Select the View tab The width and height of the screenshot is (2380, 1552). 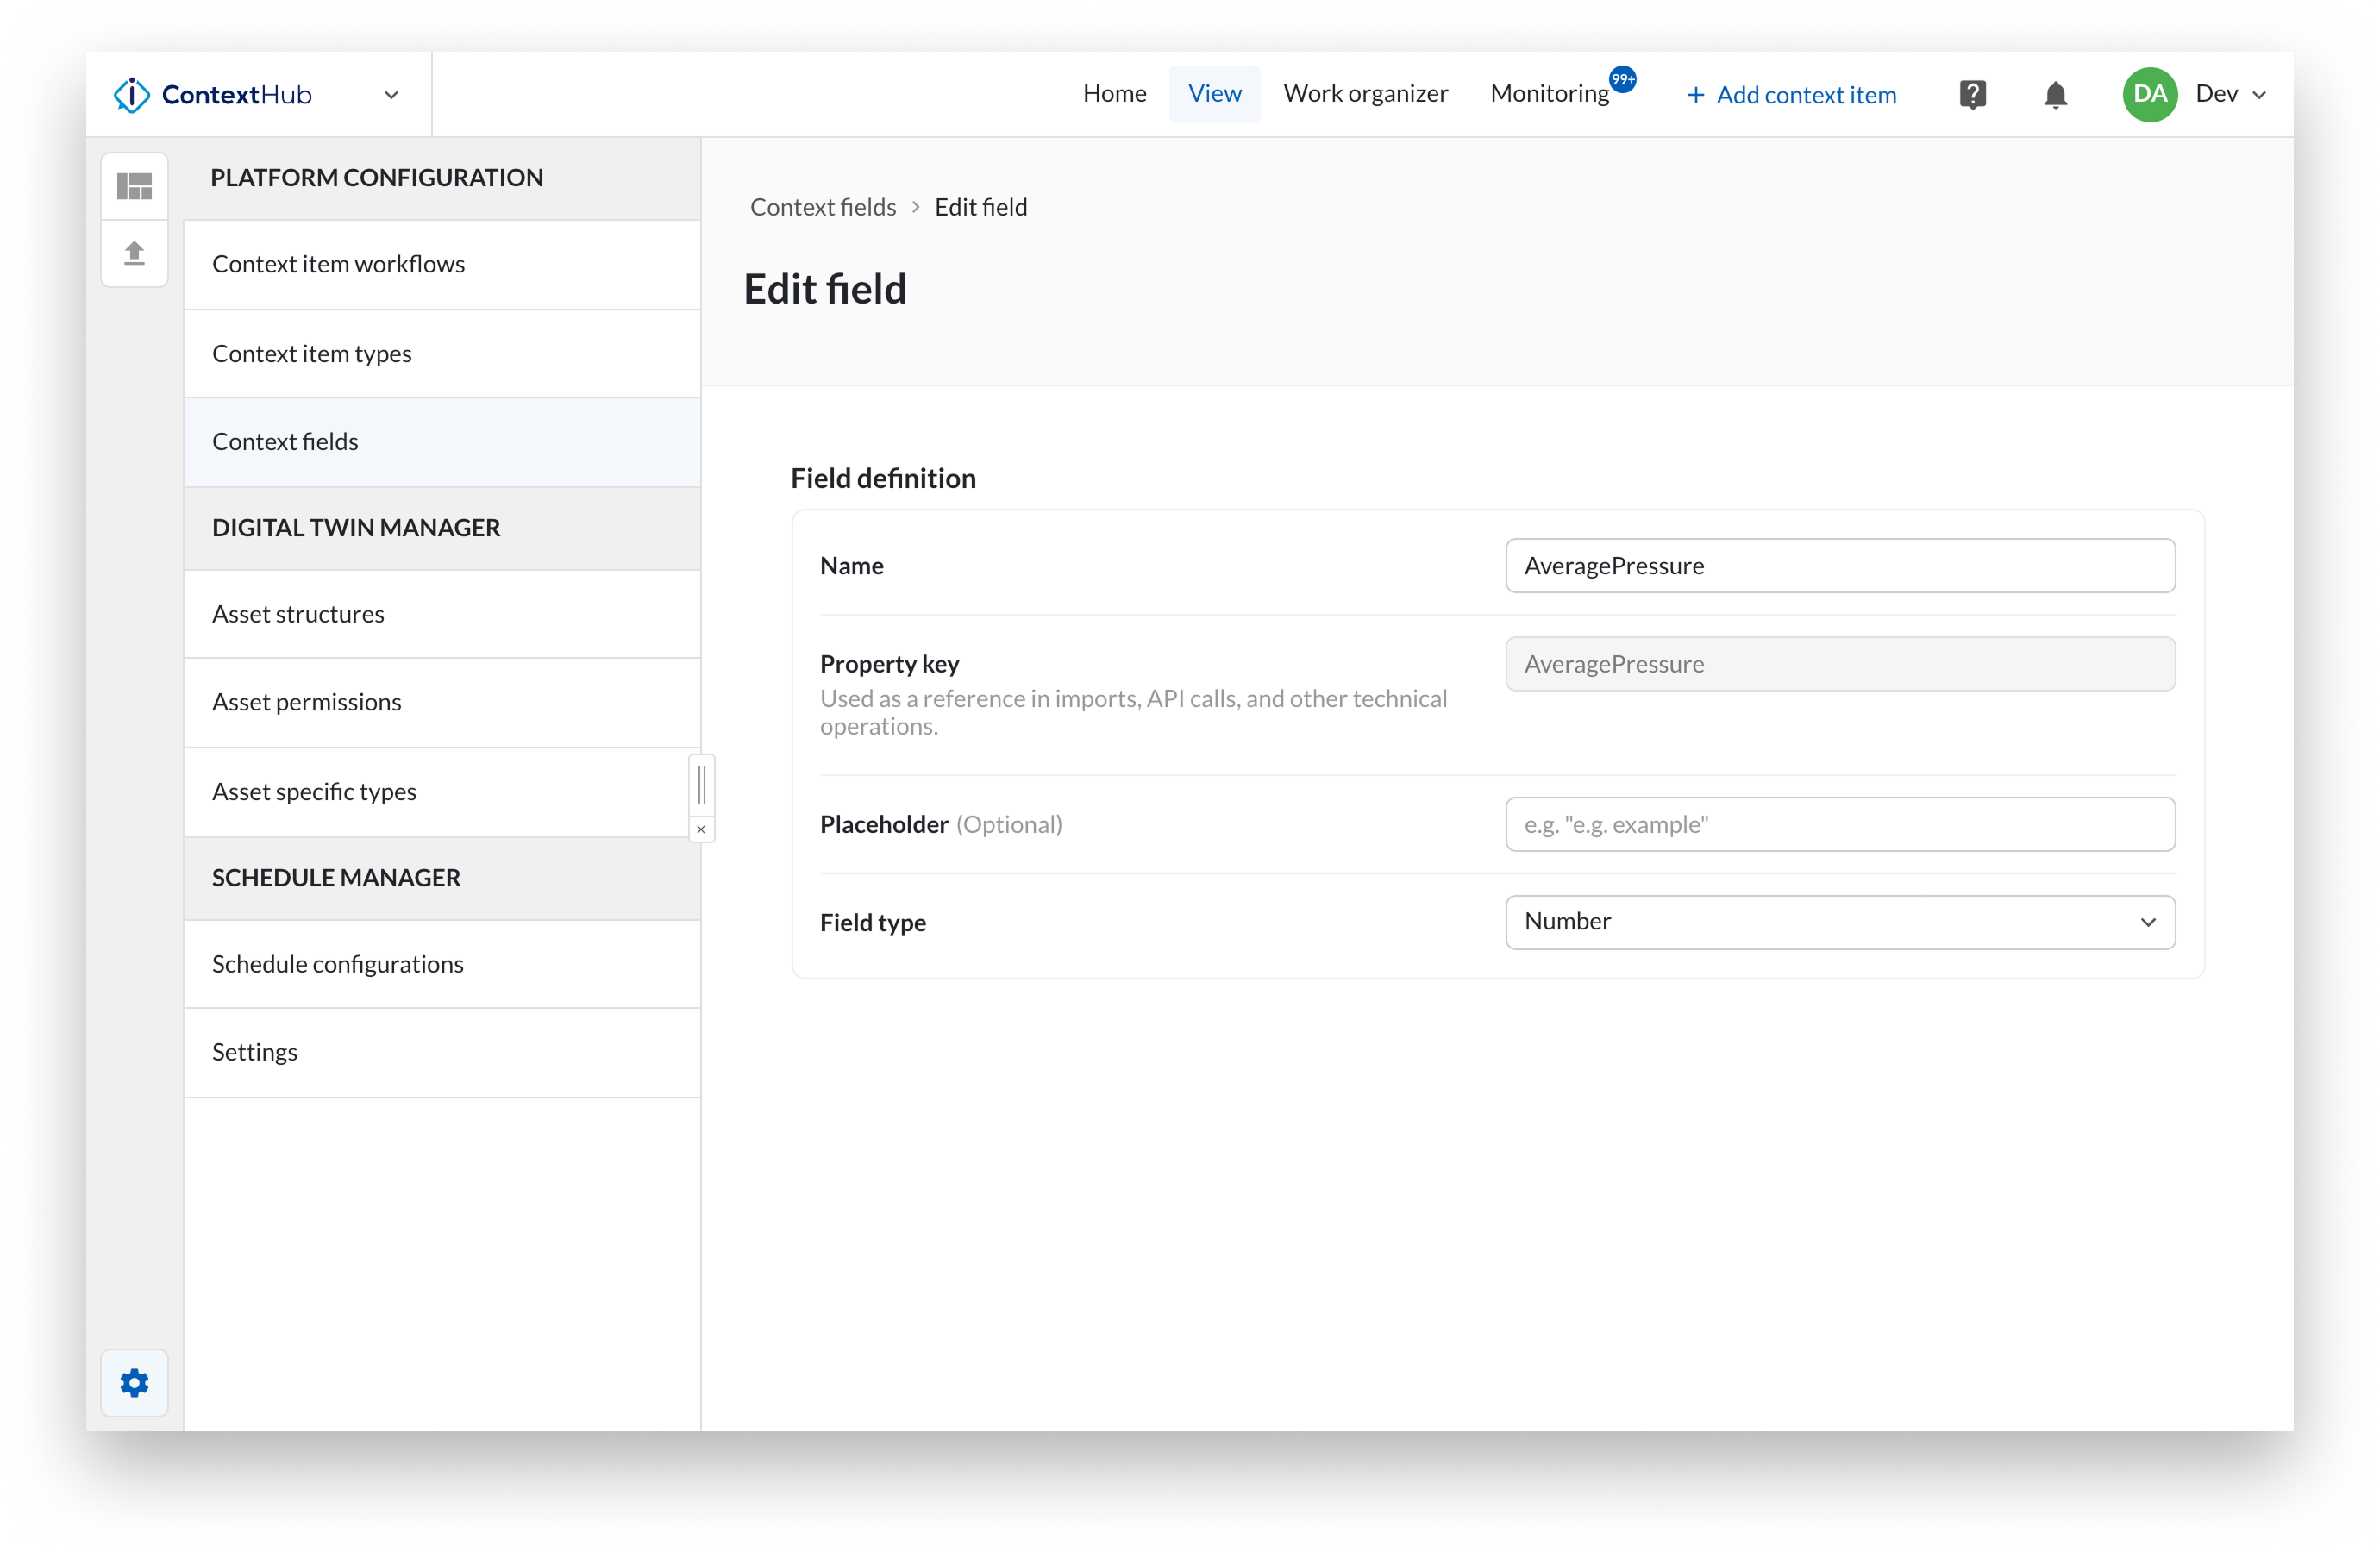[x=1214, y=94]
